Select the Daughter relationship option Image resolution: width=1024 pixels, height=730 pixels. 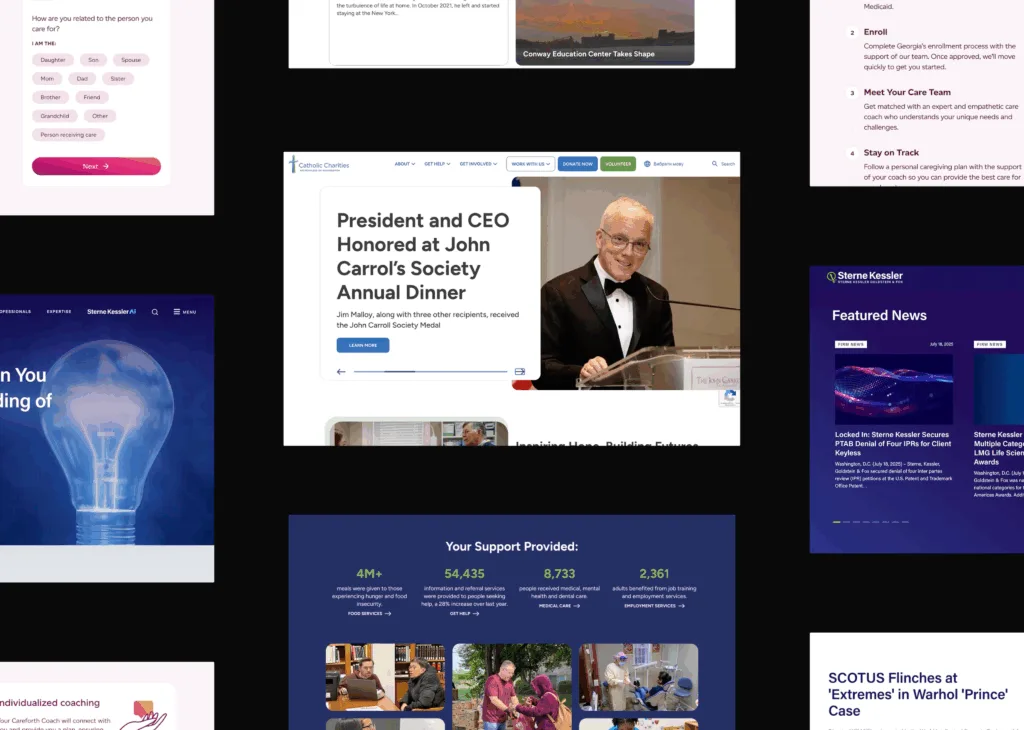[x=53, y=60]
